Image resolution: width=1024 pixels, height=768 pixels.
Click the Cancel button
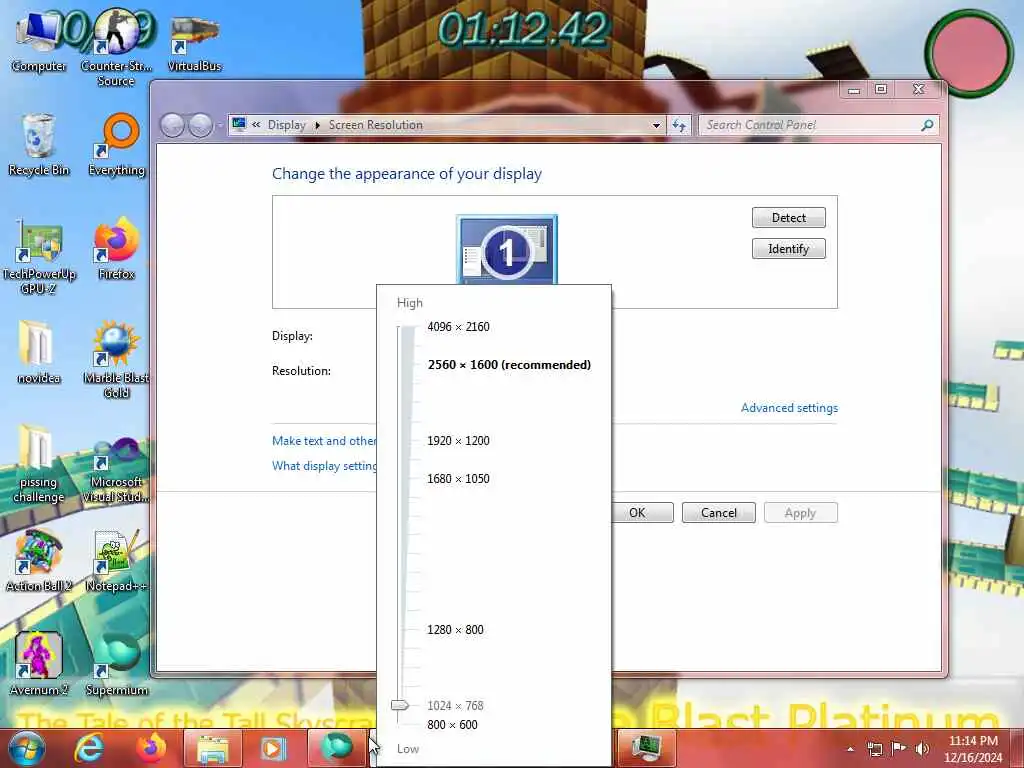(718, 513)
